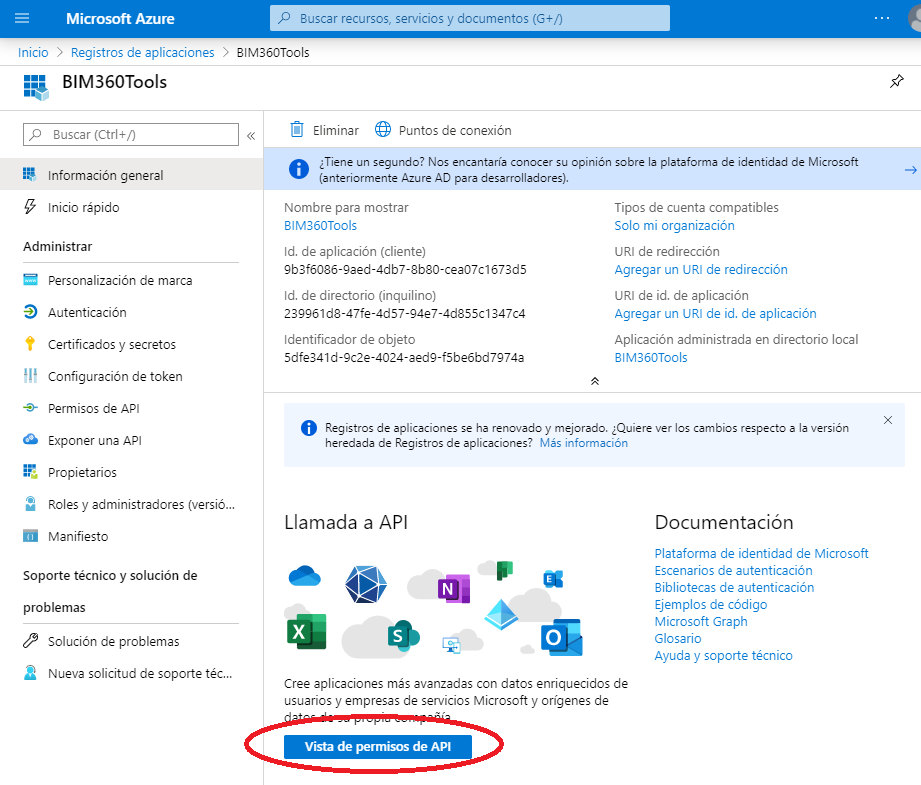Open Plataforma de identidad de Microsoft link
Viewport: 921px width, 785px height.
point(761,553)
